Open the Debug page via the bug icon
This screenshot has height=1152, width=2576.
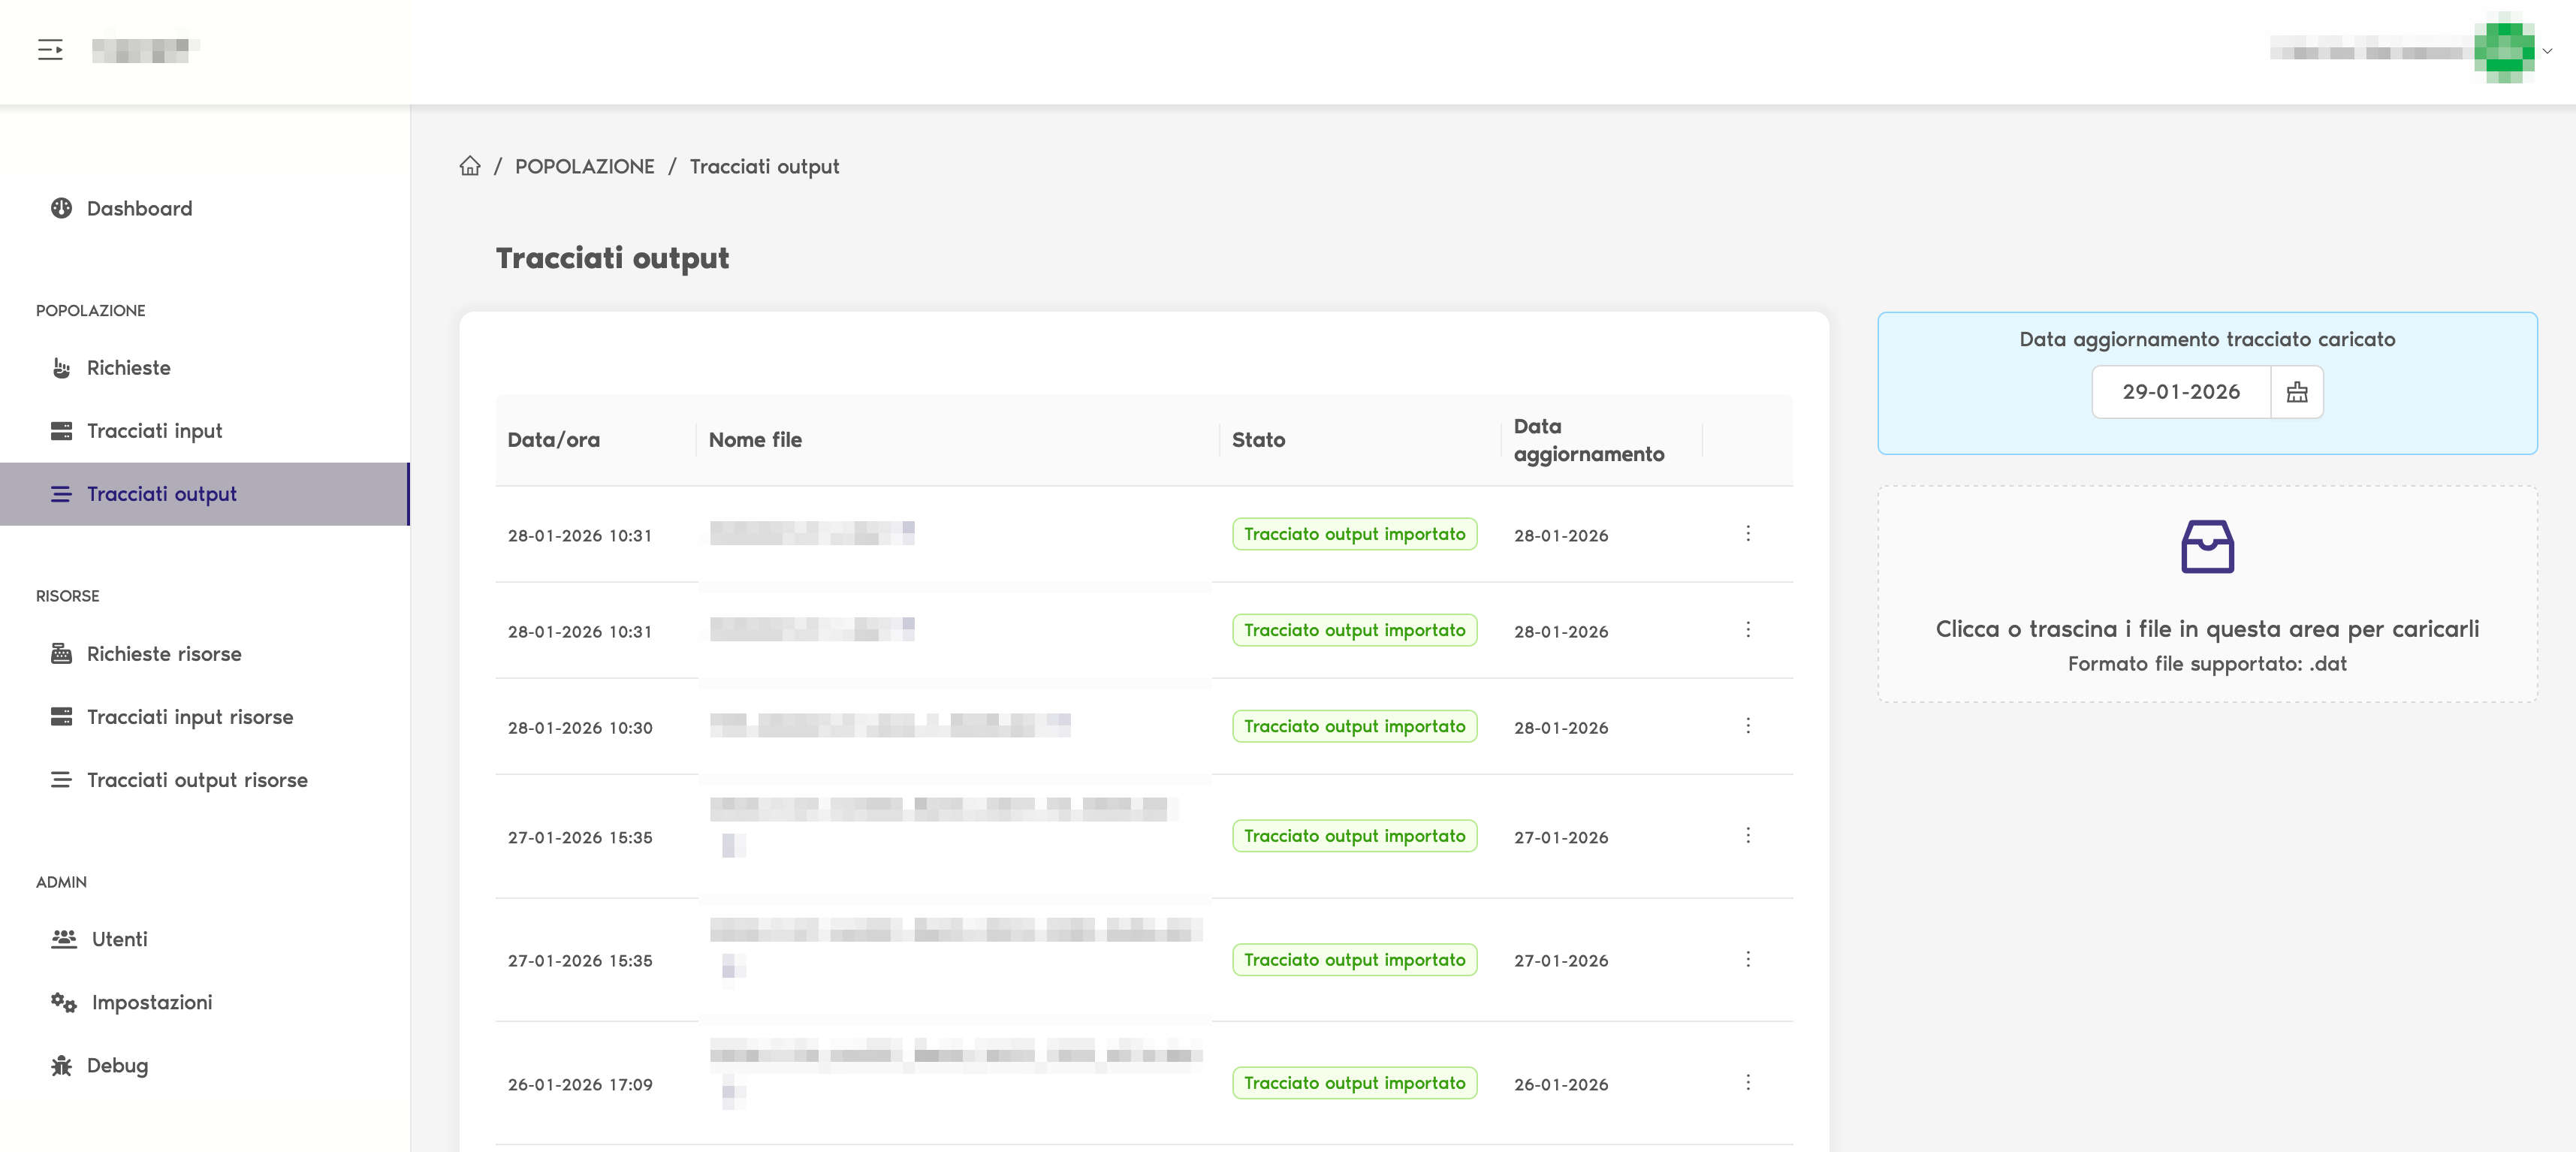pos(62,1066)
